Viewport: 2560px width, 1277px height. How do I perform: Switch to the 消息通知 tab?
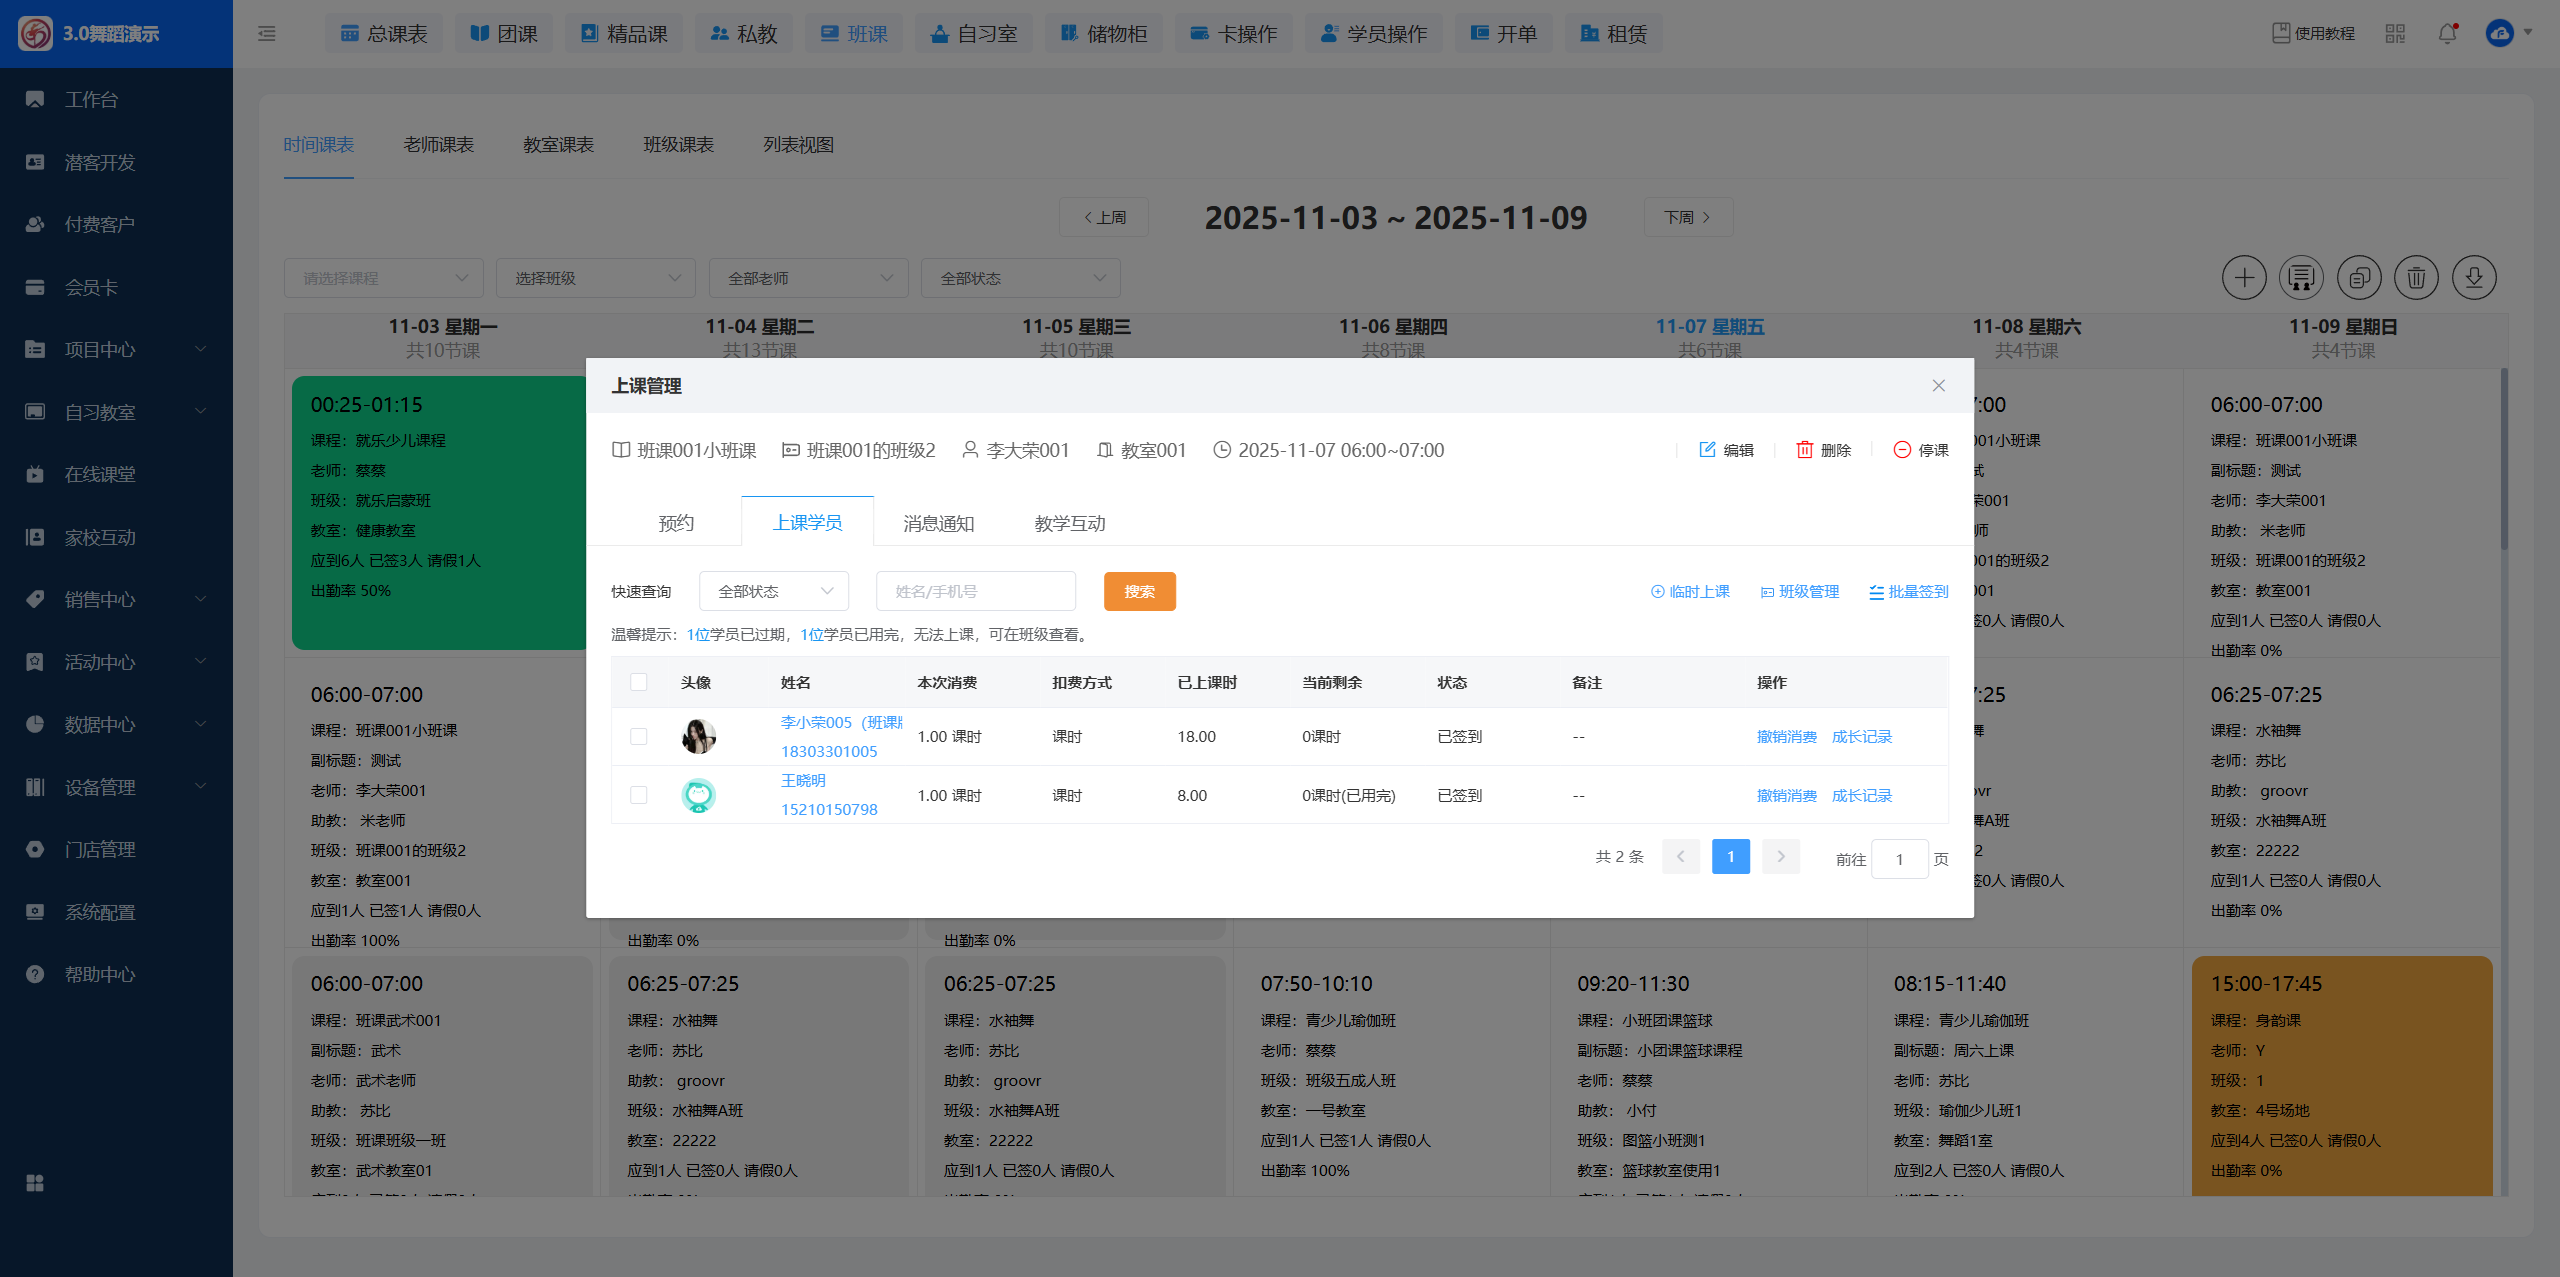click(937, 523)
